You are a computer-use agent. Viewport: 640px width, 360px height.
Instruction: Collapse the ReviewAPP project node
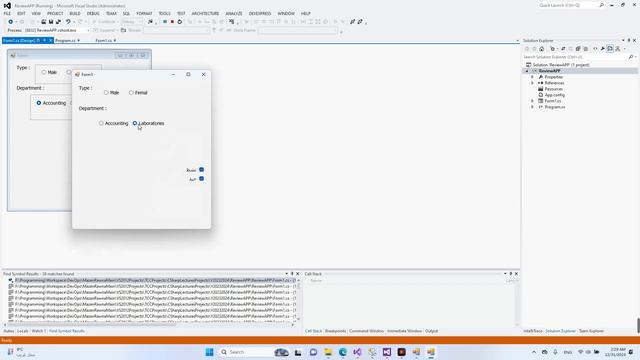point(527,71)
